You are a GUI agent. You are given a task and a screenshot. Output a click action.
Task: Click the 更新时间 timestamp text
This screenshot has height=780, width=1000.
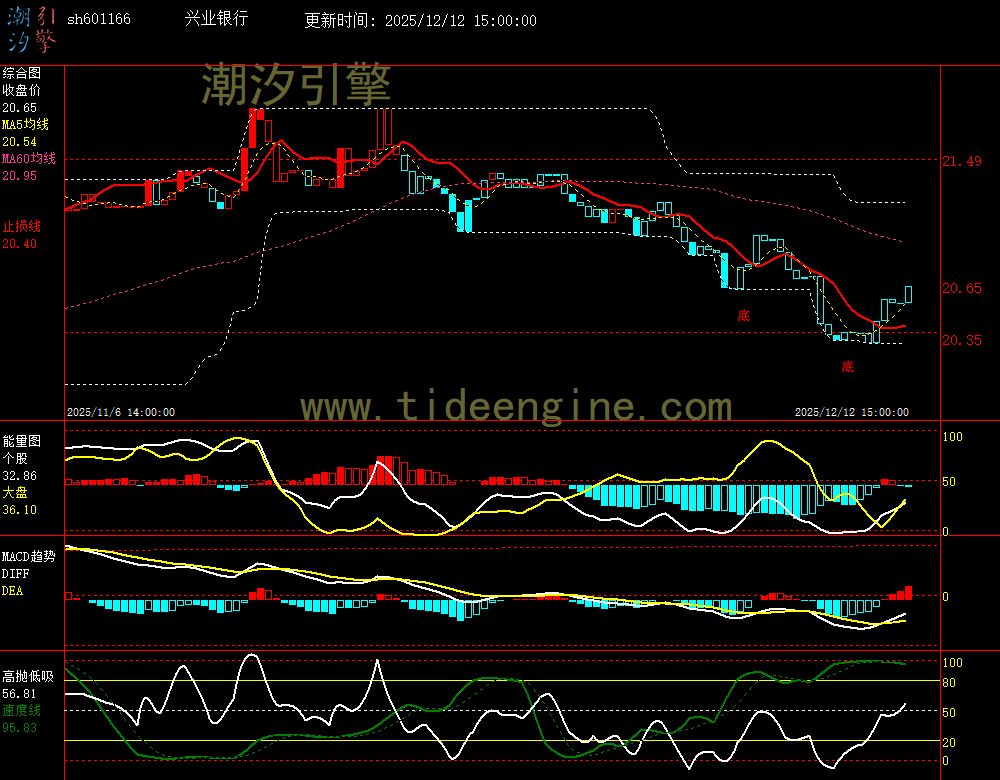[420, 21]
